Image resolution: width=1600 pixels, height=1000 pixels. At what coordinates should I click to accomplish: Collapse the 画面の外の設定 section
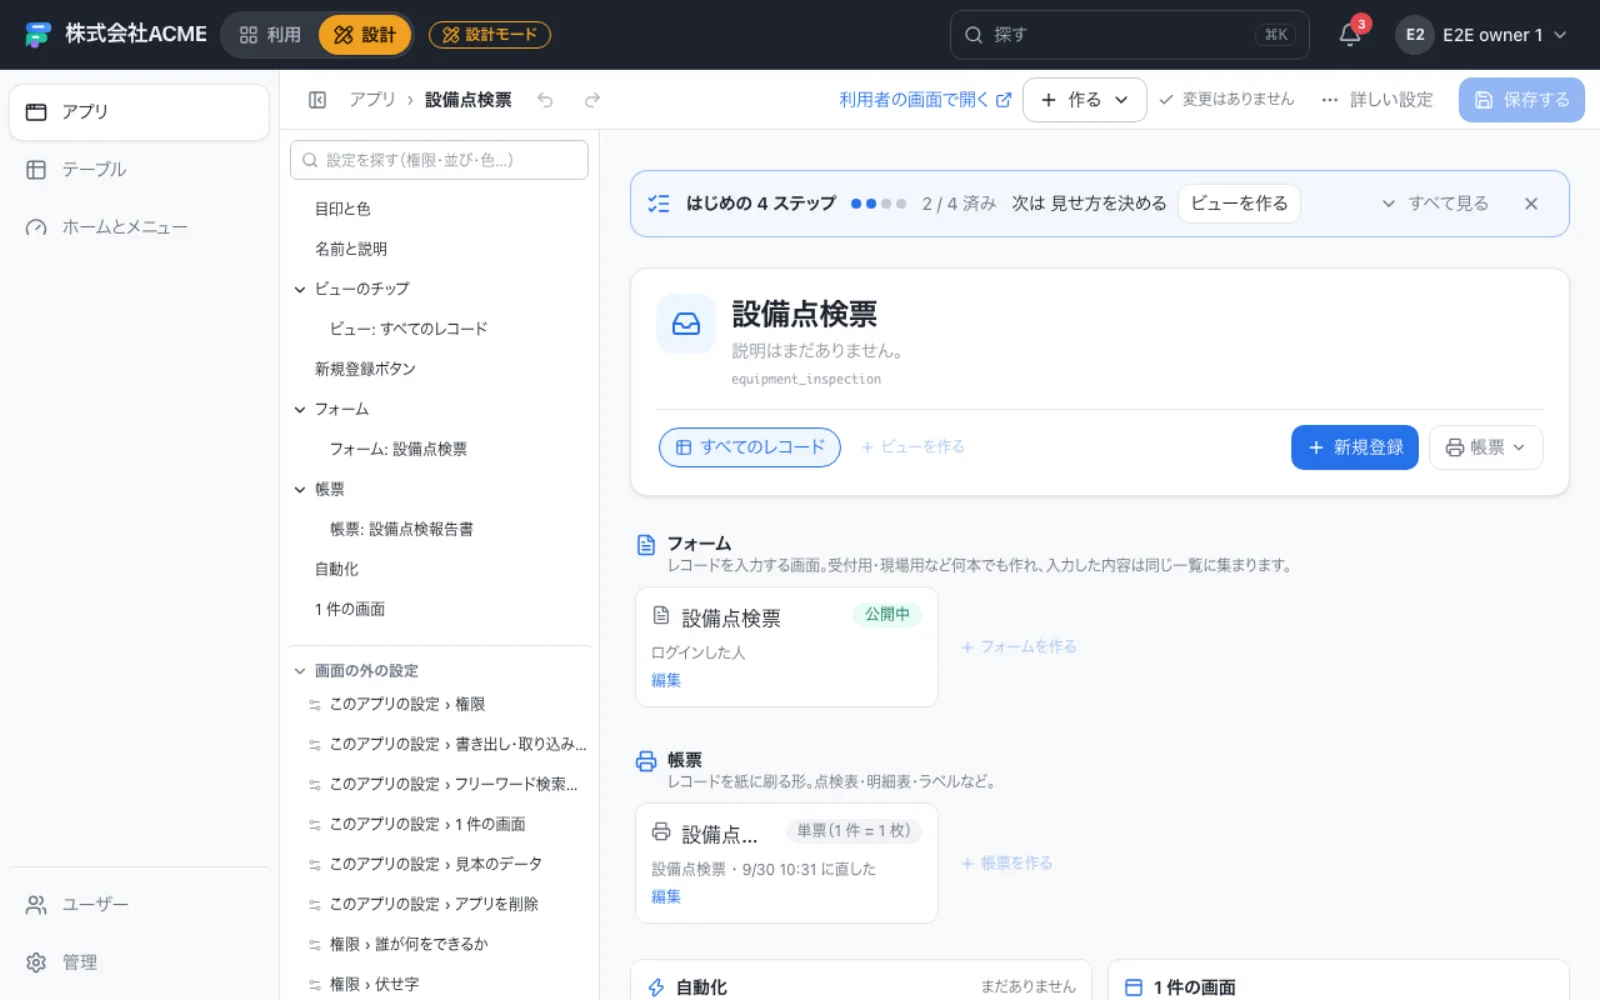point(299,671)
